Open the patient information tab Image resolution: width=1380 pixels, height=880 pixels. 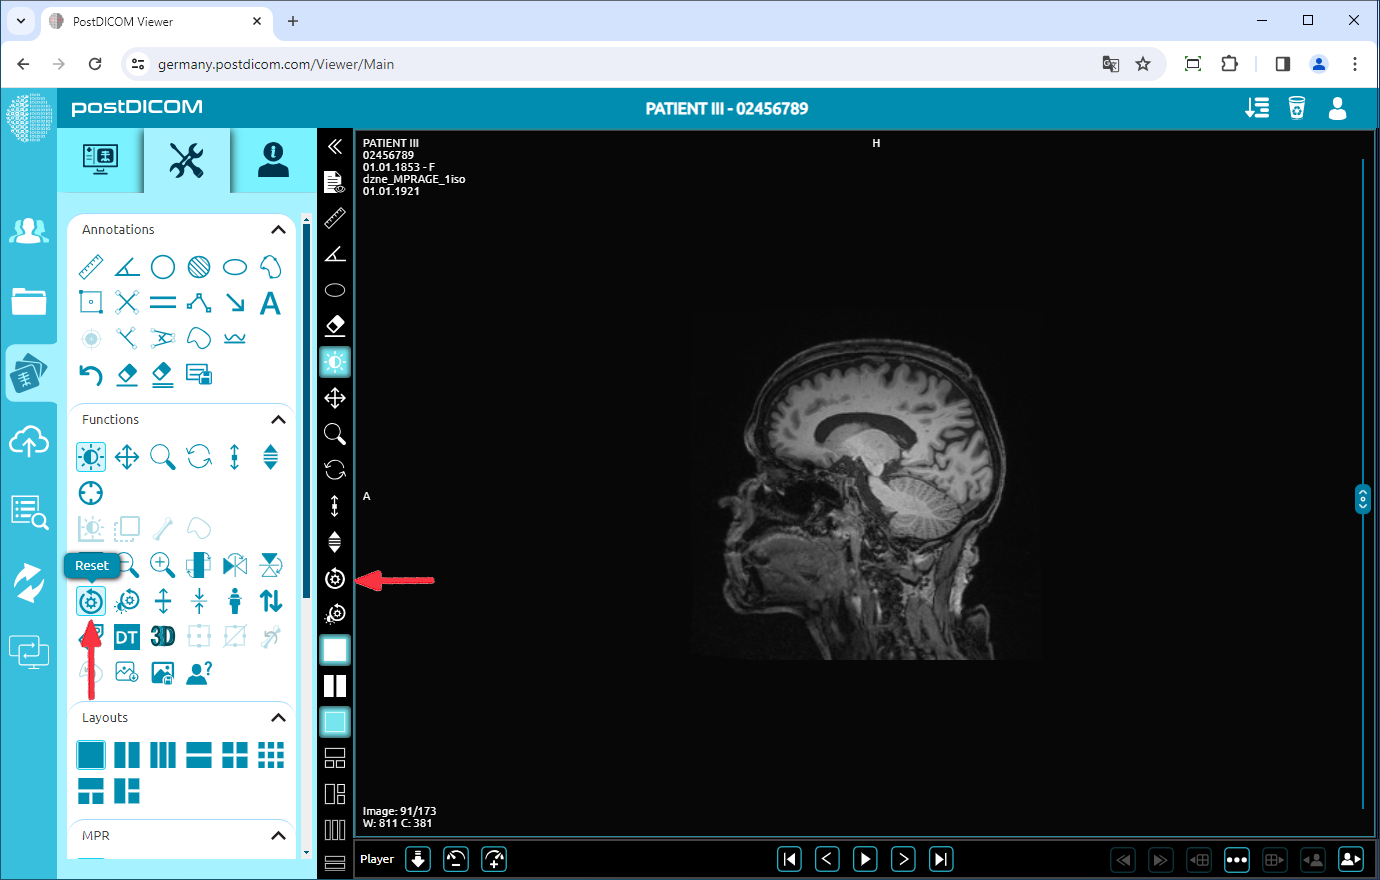pyautogui.click(x=270, y=160)
